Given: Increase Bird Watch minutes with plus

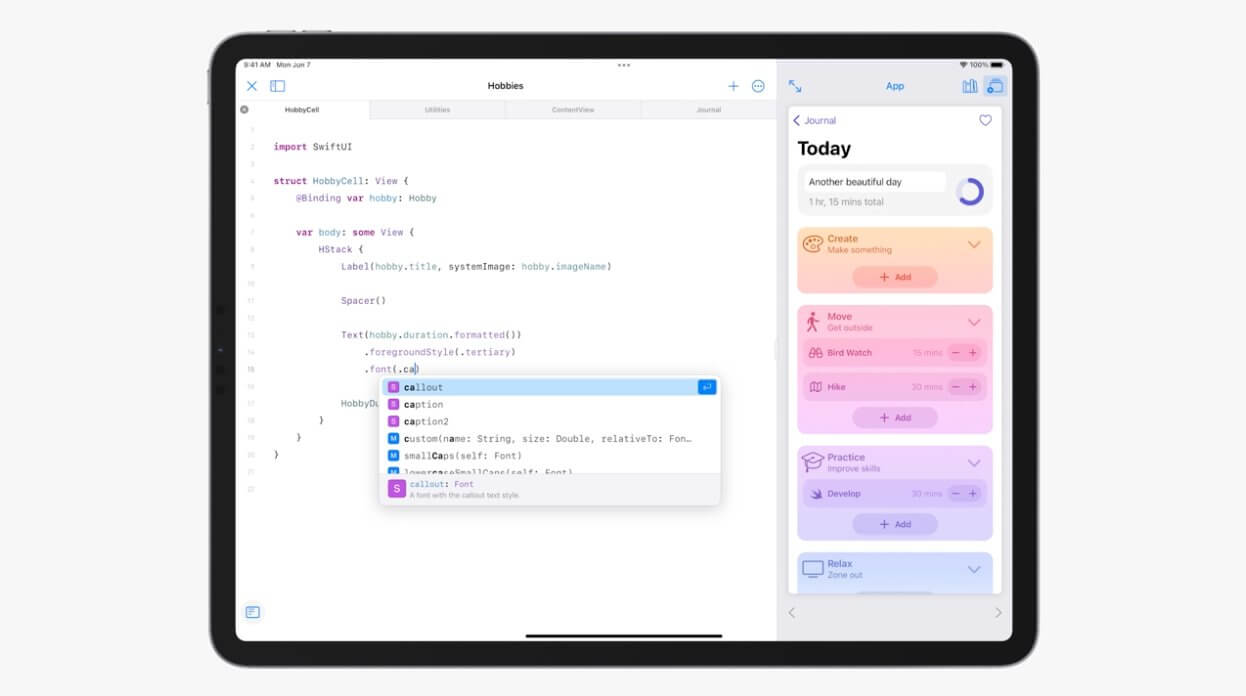Looking at the screenshot, I should [x=973, y=353].
